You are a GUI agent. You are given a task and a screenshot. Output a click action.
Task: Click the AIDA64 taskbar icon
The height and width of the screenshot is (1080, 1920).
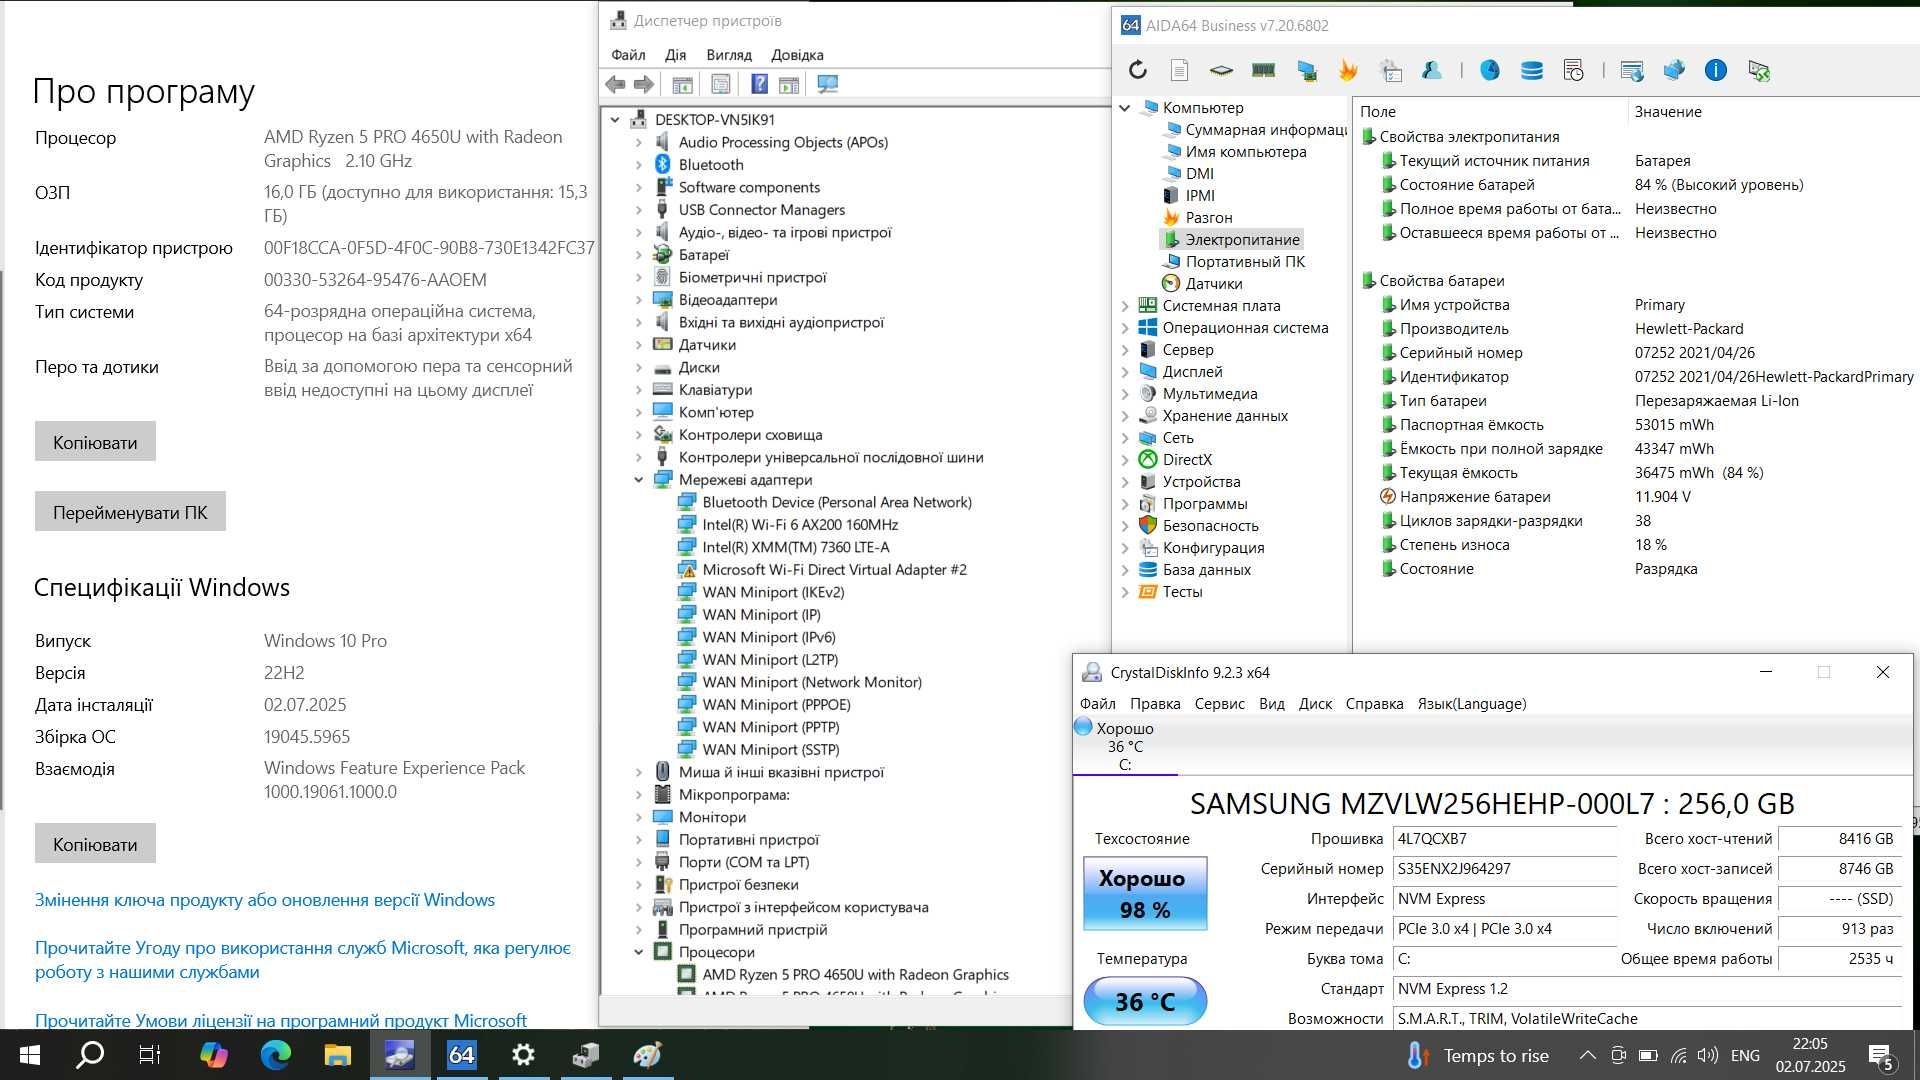(461, 1055)
